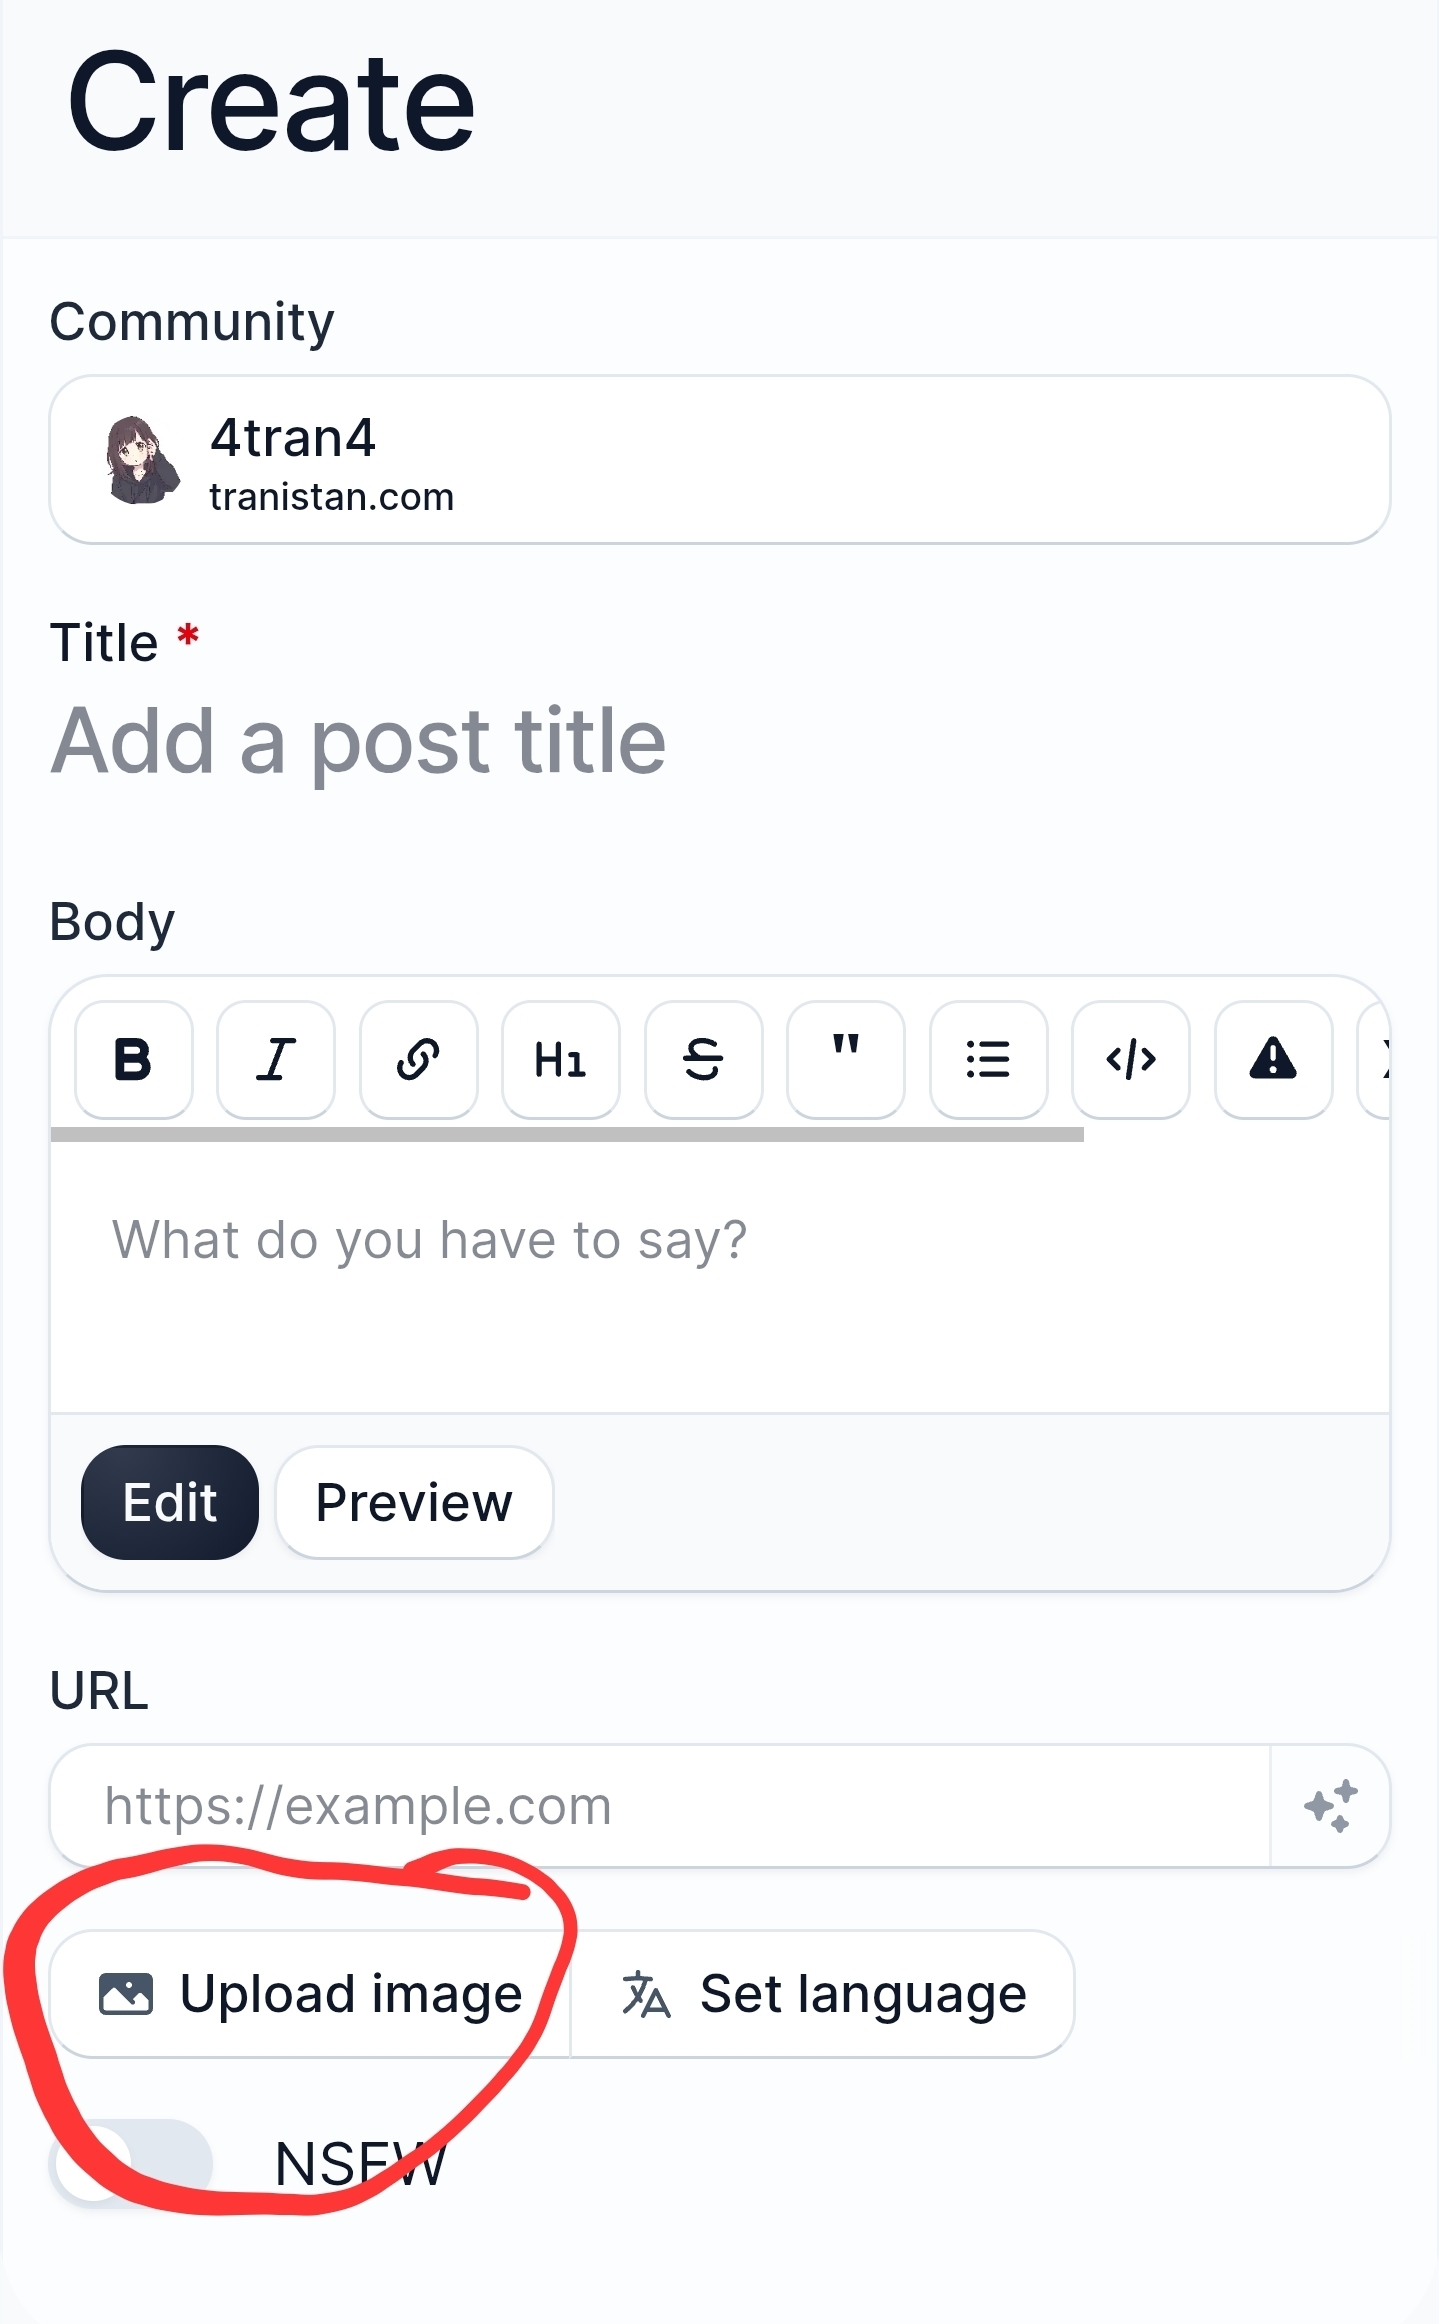
Task: Enable the NSFW switch
Action: [x=131, y=2164]
